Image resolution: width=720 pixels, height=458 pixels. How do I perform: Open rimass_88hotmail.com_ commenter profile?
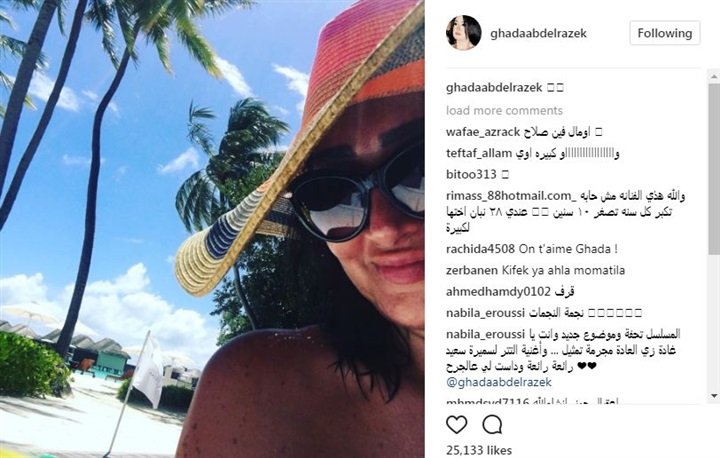(510, 196)
